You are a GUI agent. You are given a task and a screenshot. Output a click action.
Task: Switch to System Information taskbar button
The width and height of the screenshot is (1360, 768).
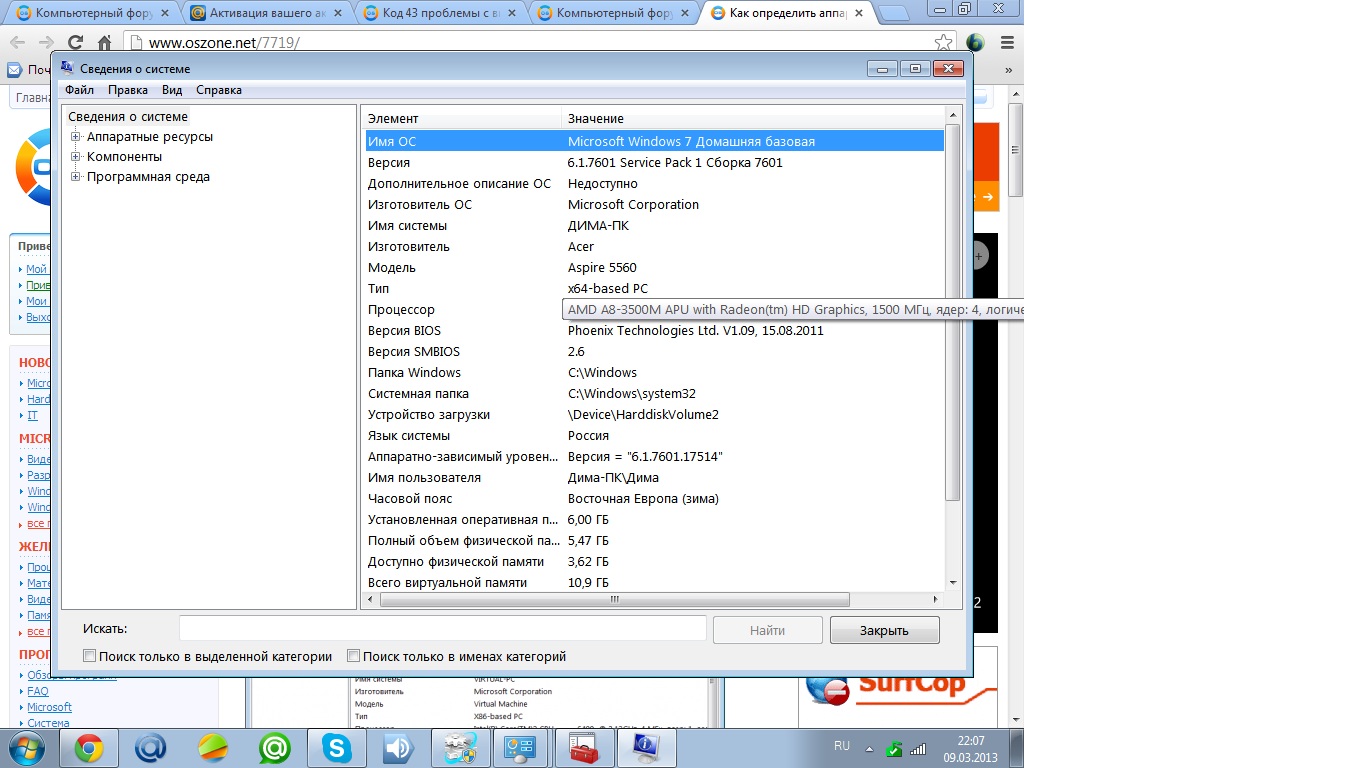click(x=647, y=748)
